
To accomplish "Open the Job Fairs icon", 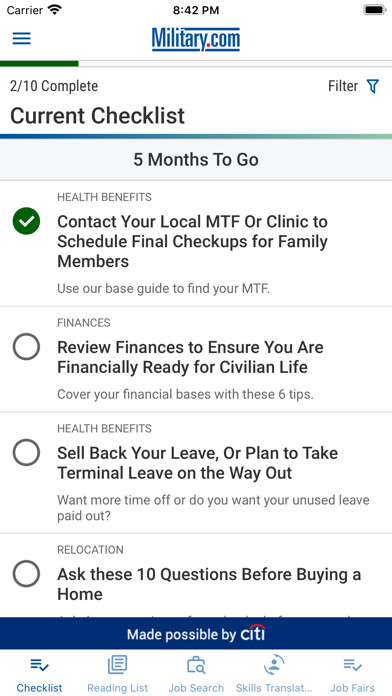I will point(352,665).
